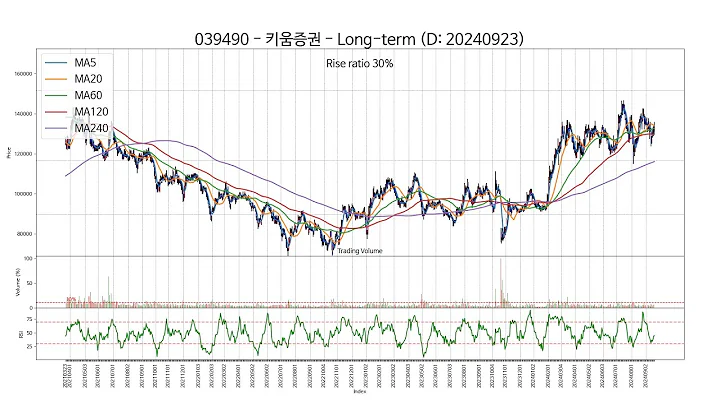Click the dark red MA120 legend line swatch

56,112
